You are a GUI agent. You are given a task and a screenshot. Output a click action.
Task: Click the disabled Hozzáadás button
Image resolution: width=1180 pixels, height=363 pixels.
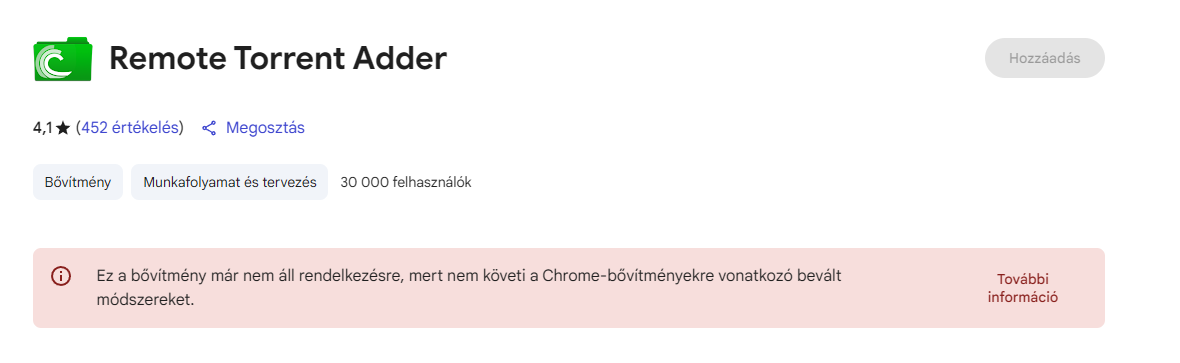(1045, 58)
